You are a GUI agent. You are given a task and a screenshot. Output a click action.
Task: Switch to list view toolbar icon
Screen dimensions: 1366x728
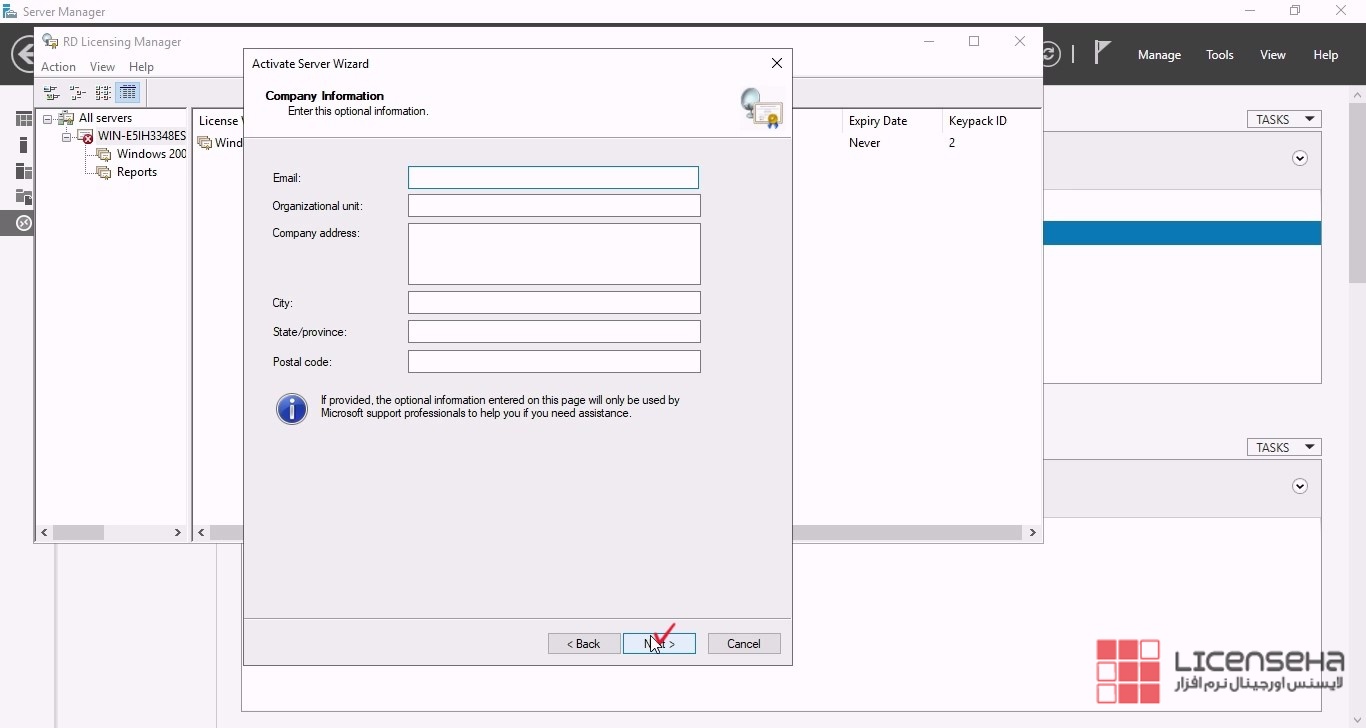point(103,93)
